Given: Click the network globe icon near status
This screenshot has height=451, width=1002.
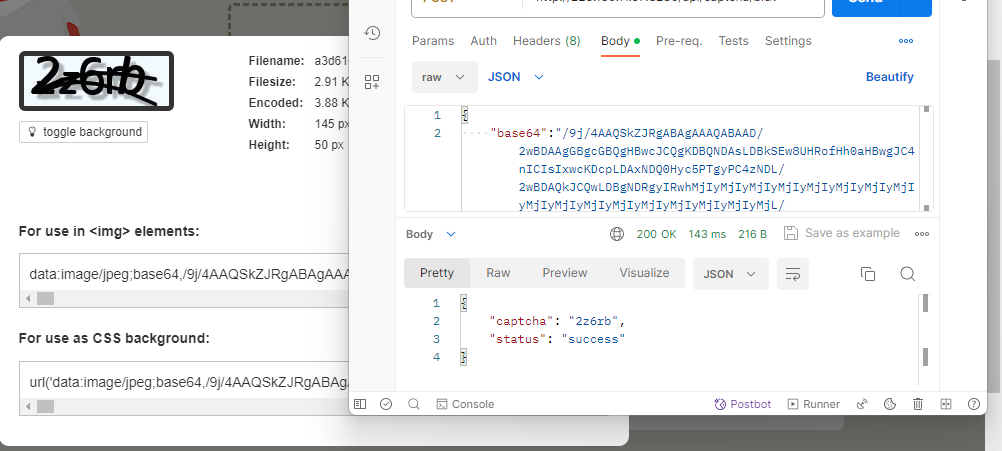Looking at the screenshot, I should (x=617, y=234).
